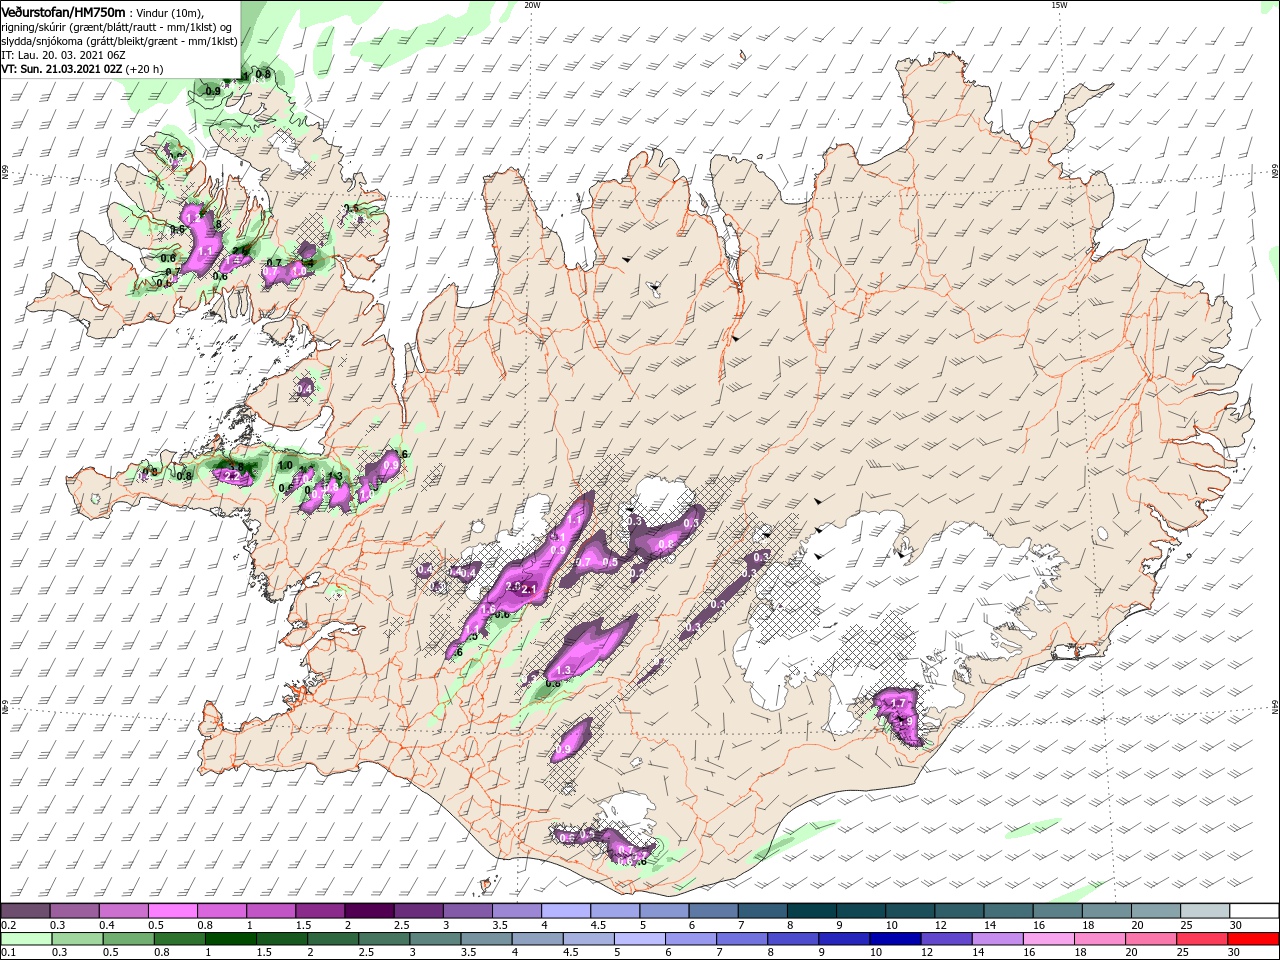The height and width of the screenshot is (960, 1280).
Task: Click the '20W' longitude label
Action: 532,5
